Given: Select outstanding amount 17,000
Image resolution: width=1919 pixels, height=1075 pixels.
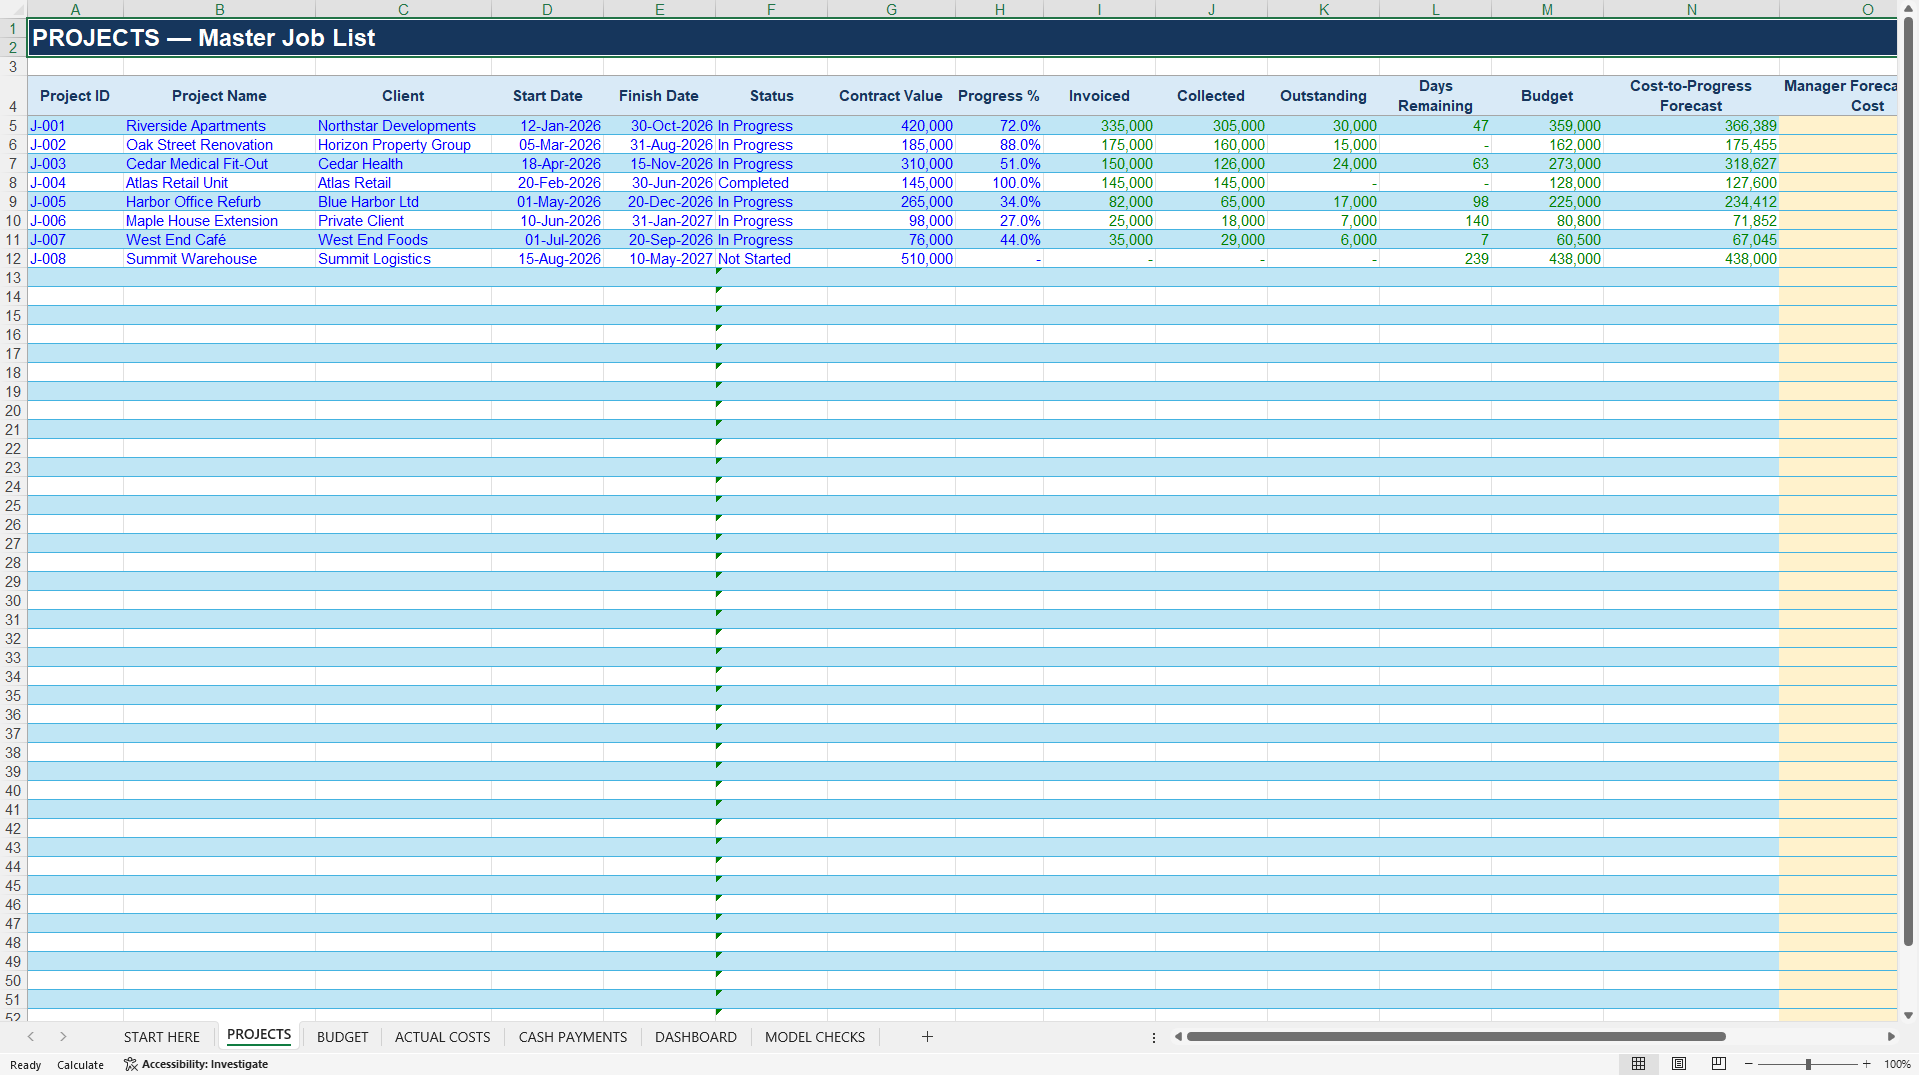Looking at the screenshot, I should pos(1323,202).
